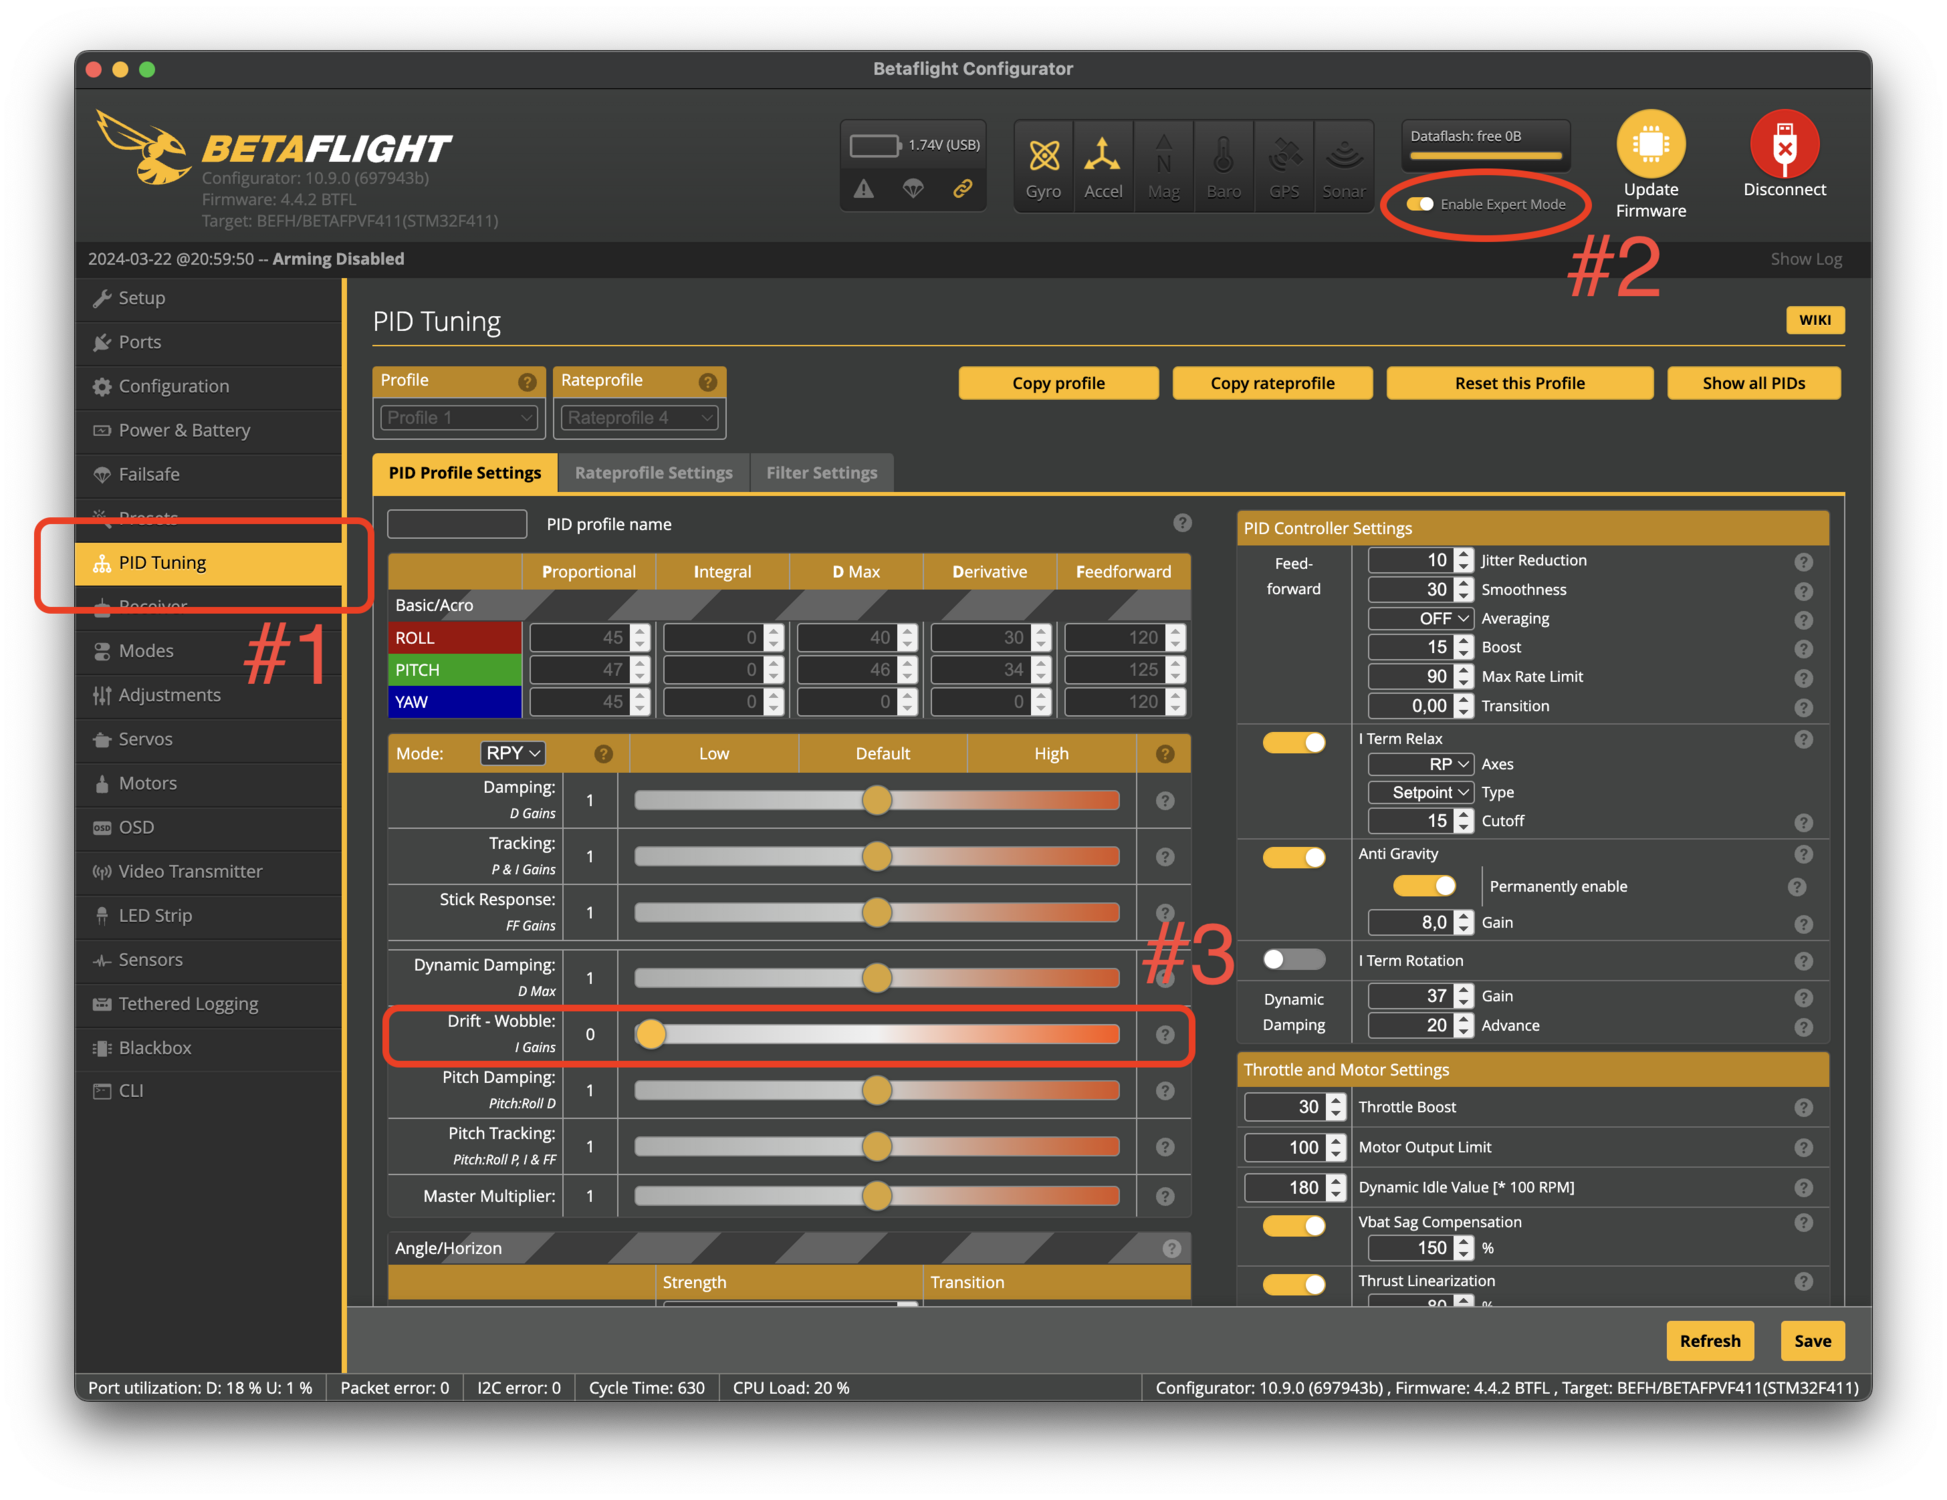Screen dimensions: 1947x1500
Task: Open the RPY Mode dropdown
Action: pyautogui.click(x=513, y=753)
